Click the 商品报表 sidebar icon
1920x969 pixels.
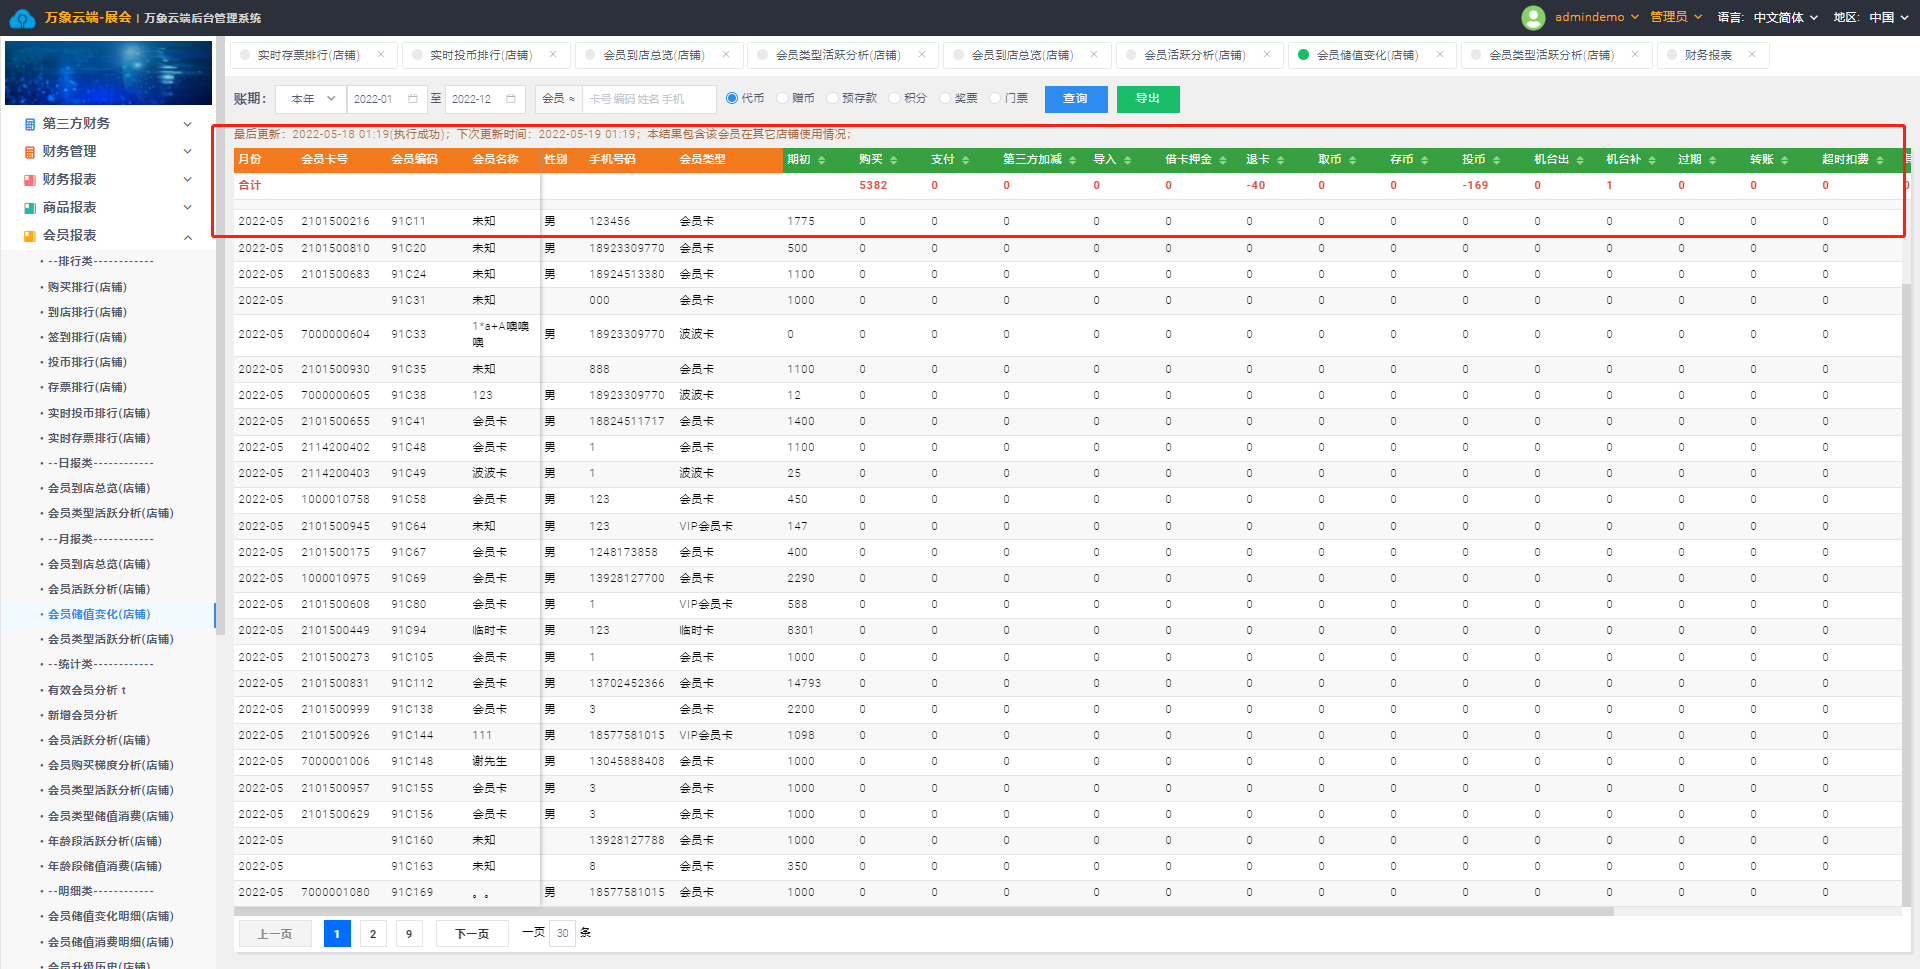point(30,208)
